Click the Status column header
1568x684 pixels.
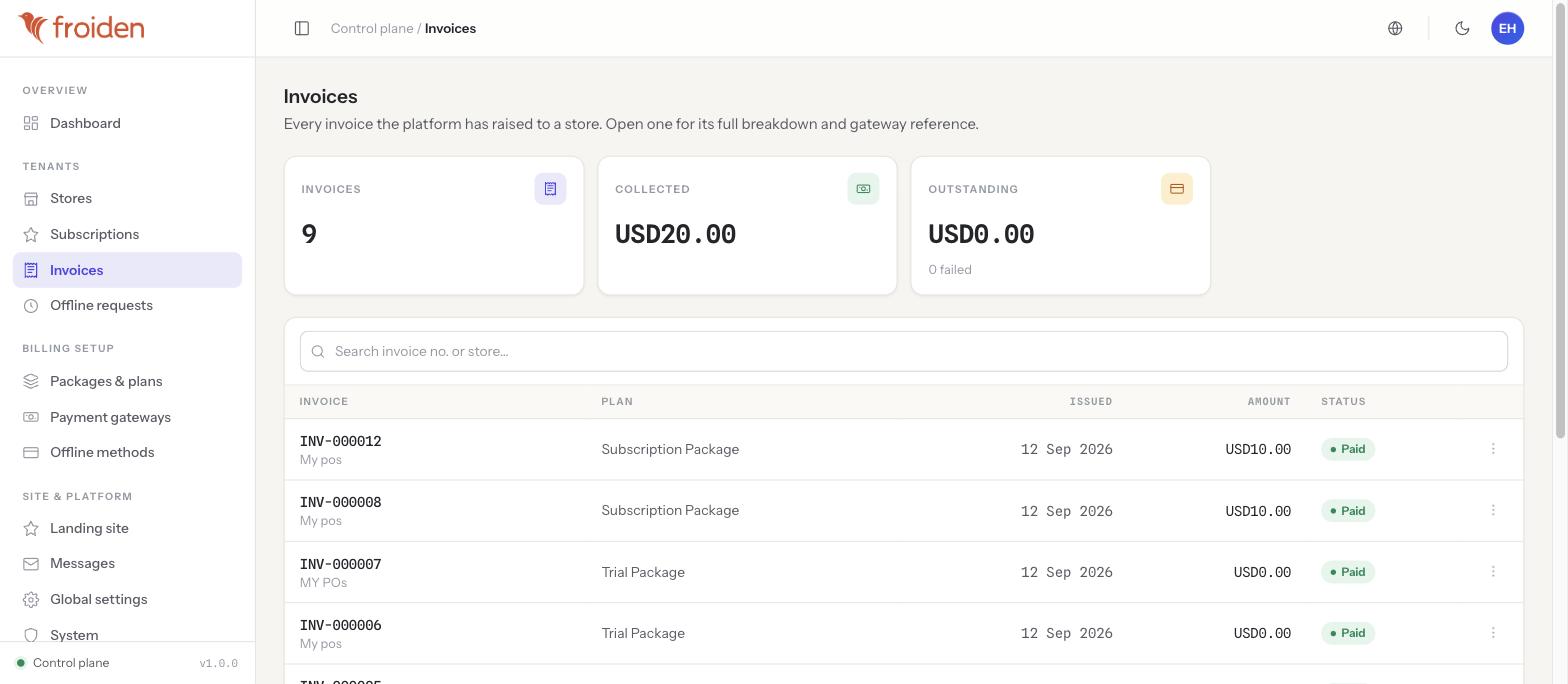coord(1343,401)
